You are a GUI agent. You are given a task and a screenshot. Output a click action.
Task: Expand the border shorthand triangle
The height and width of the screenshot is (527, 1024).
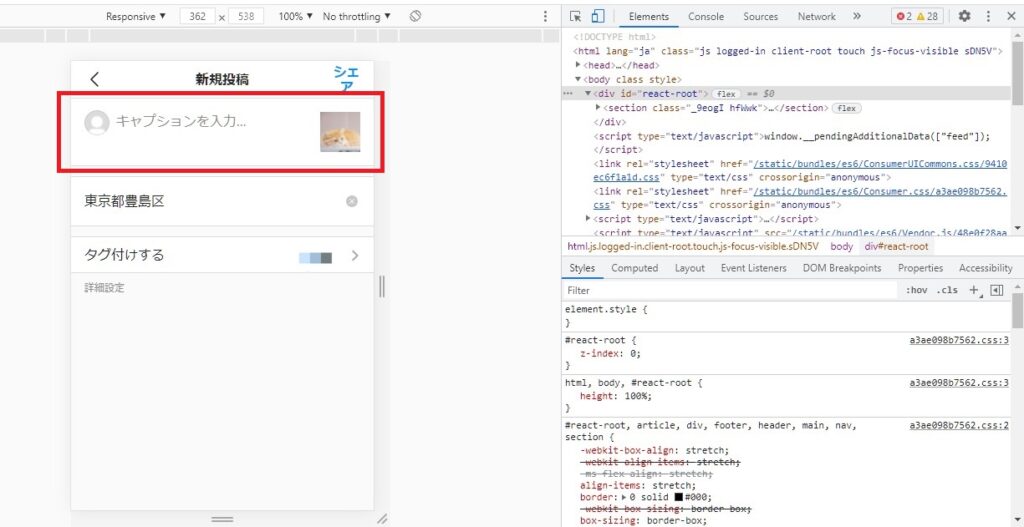[x=624, y=497]
